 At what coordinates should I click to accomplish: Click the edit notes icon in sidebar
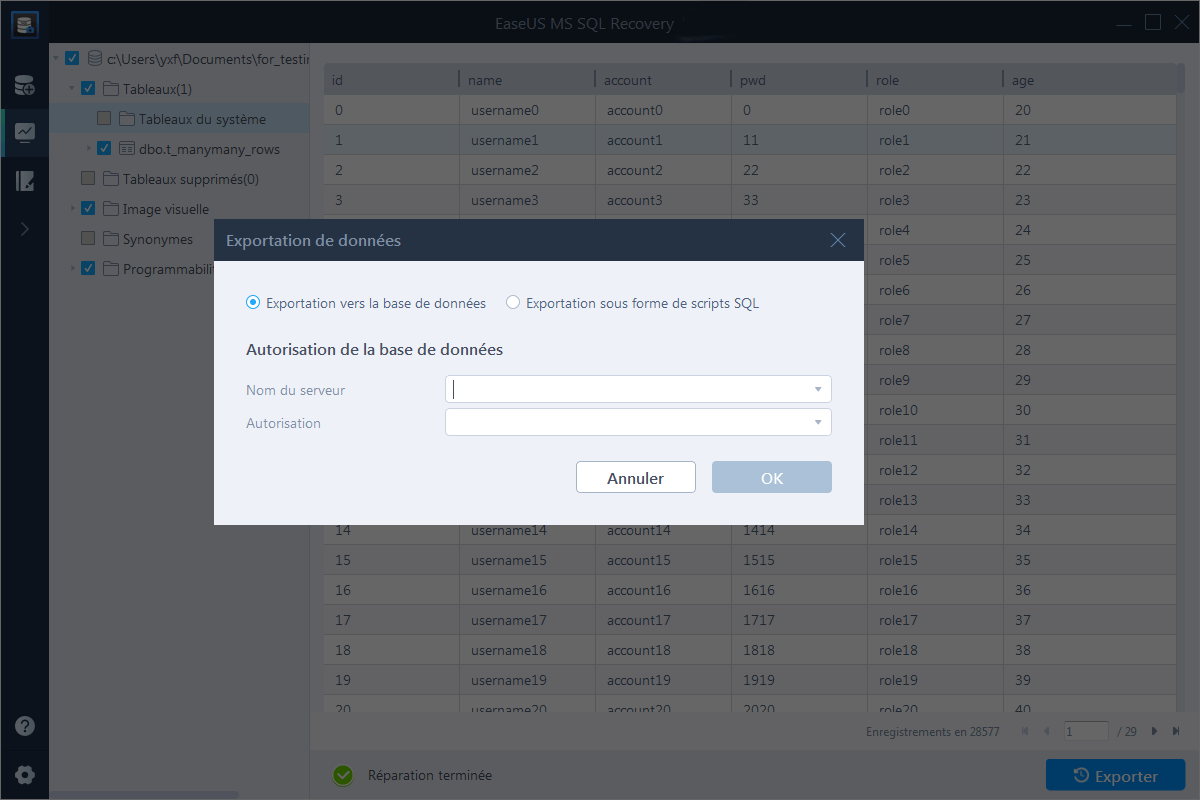click(x=24, y=181)
